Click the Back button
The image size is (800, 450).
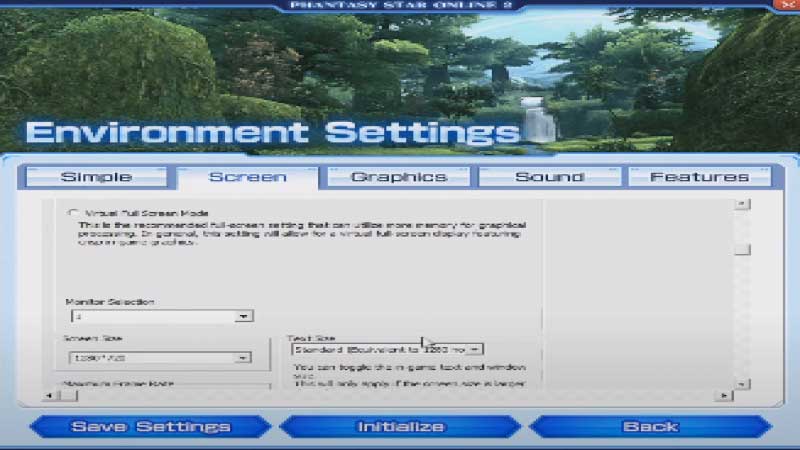click(x=651, y=427)
